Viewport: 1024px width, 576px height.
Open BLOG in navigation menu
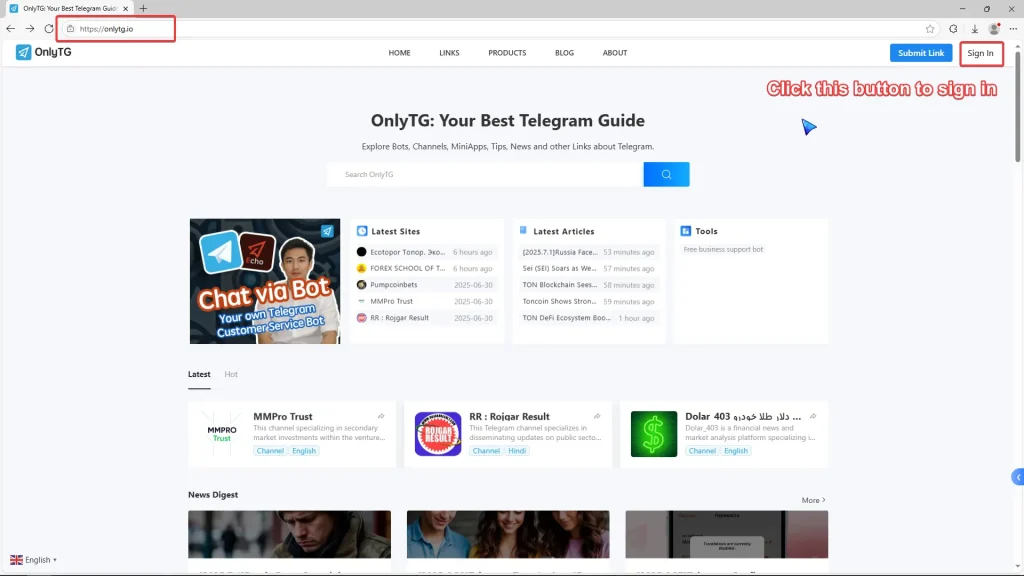click(x=564, y=53)
